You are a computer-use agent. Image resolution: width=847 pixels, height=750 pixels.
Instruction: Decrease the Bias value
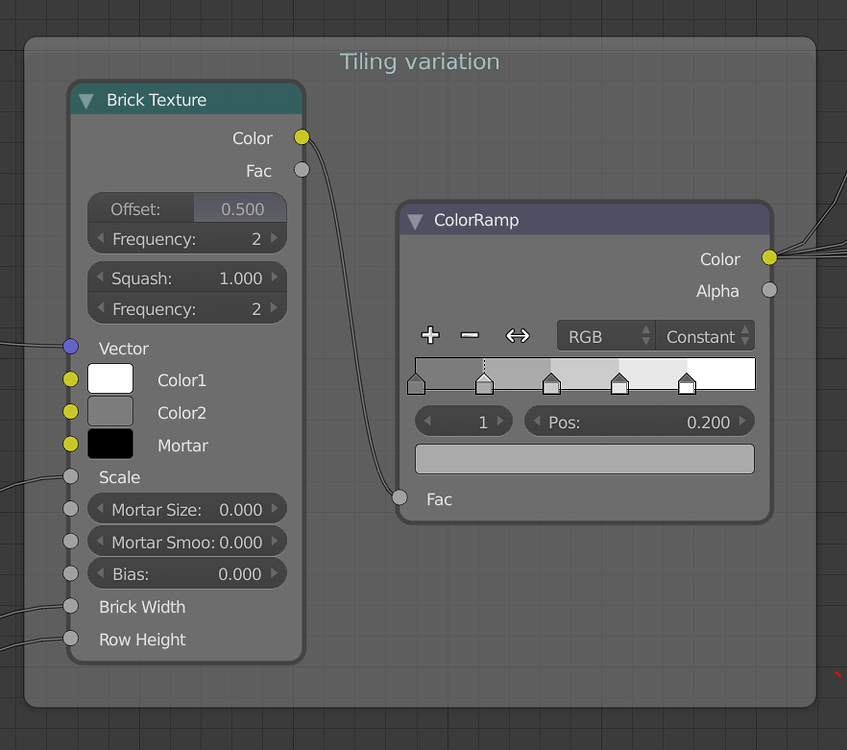pos(100,573)
